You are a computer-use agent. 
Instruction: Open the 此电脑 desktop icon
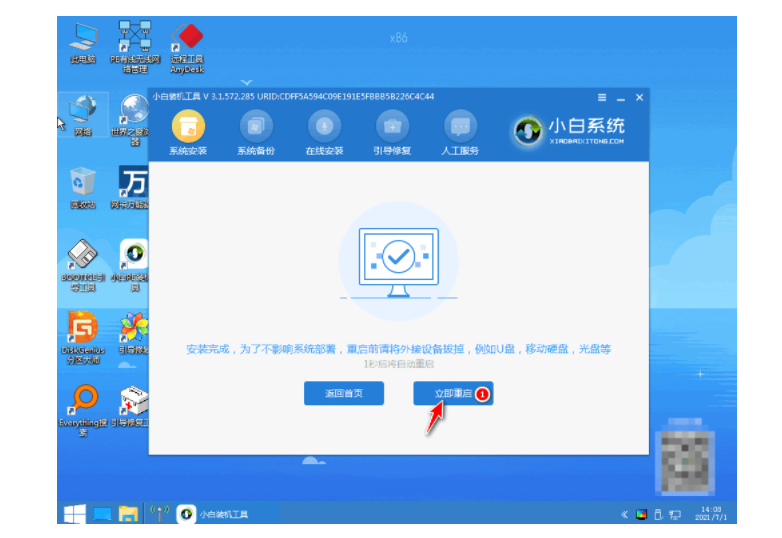coord(83,42)
